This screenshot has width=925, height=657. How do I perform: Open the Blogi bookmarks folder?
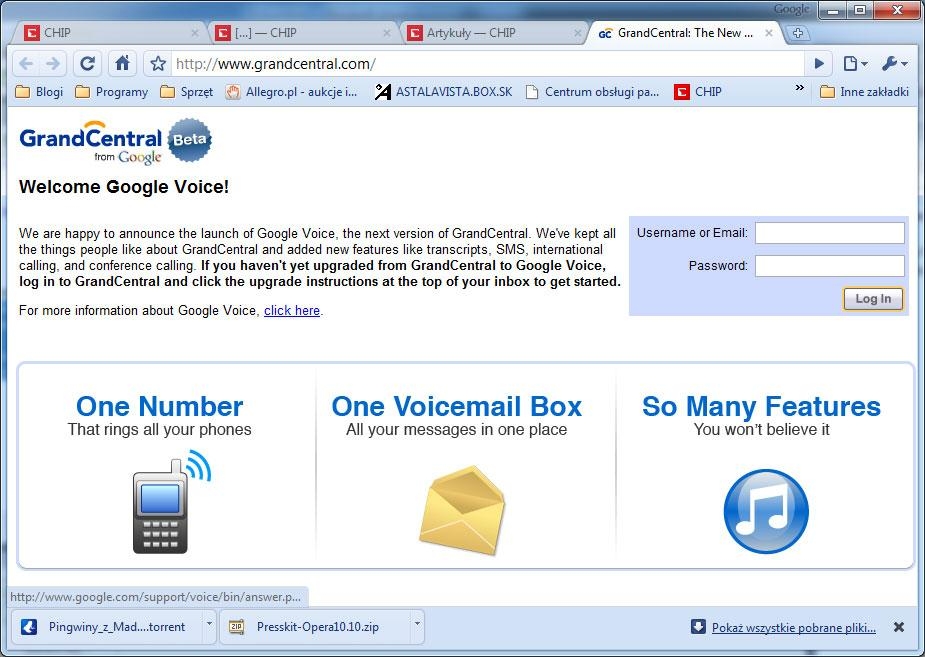39,92
